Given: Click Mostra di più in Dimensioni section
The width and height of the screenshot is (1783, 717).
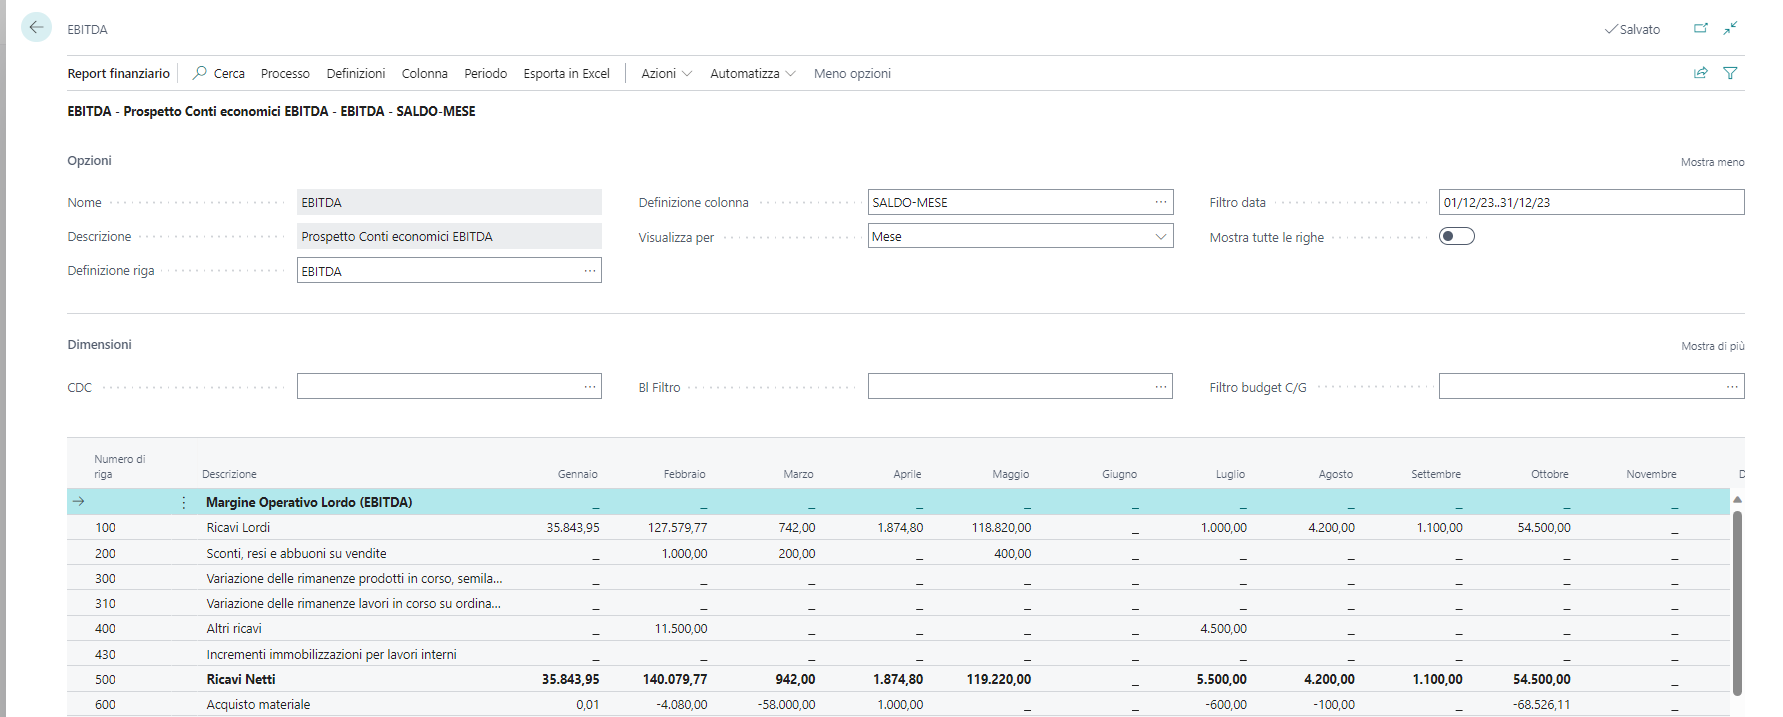Looking at the screenshot, I should tap(1712, 346).
